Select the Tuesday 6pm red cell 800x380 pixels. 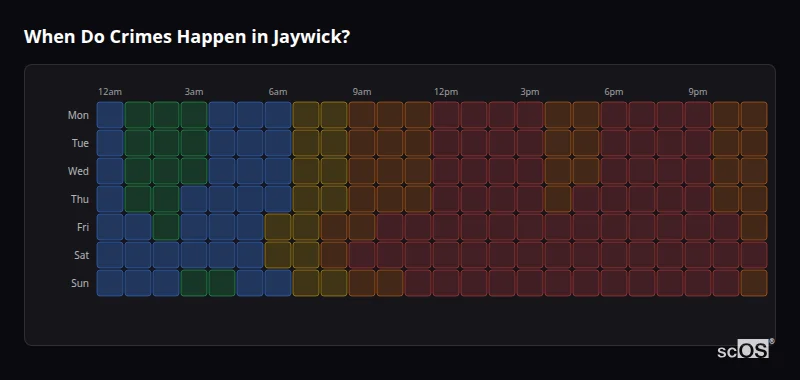[614, 143]
